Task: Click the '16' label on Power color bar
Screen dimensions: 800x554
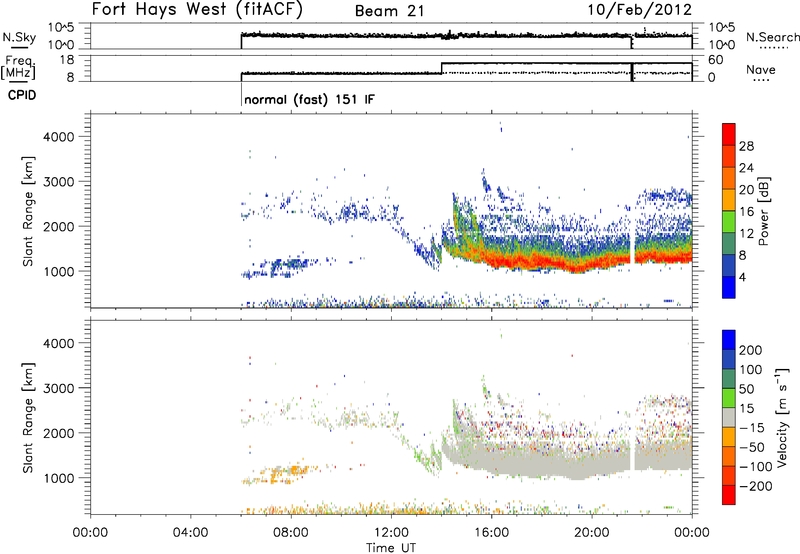Action: (746, 212)
